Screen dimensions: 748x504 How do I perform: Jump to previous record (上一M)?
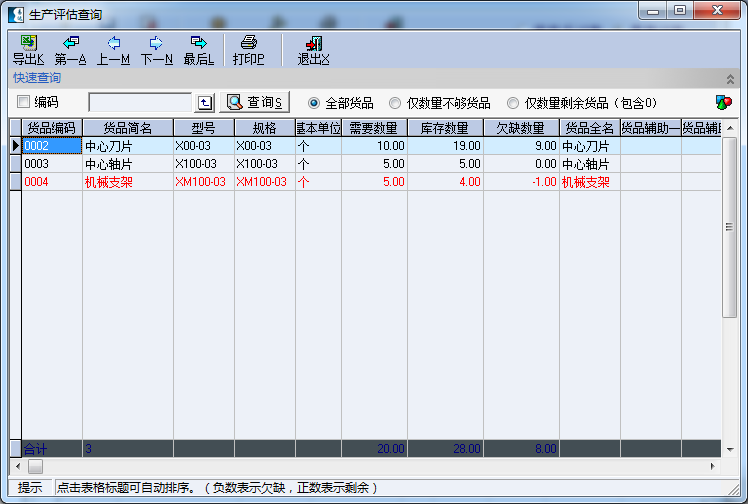coord(113,50)
